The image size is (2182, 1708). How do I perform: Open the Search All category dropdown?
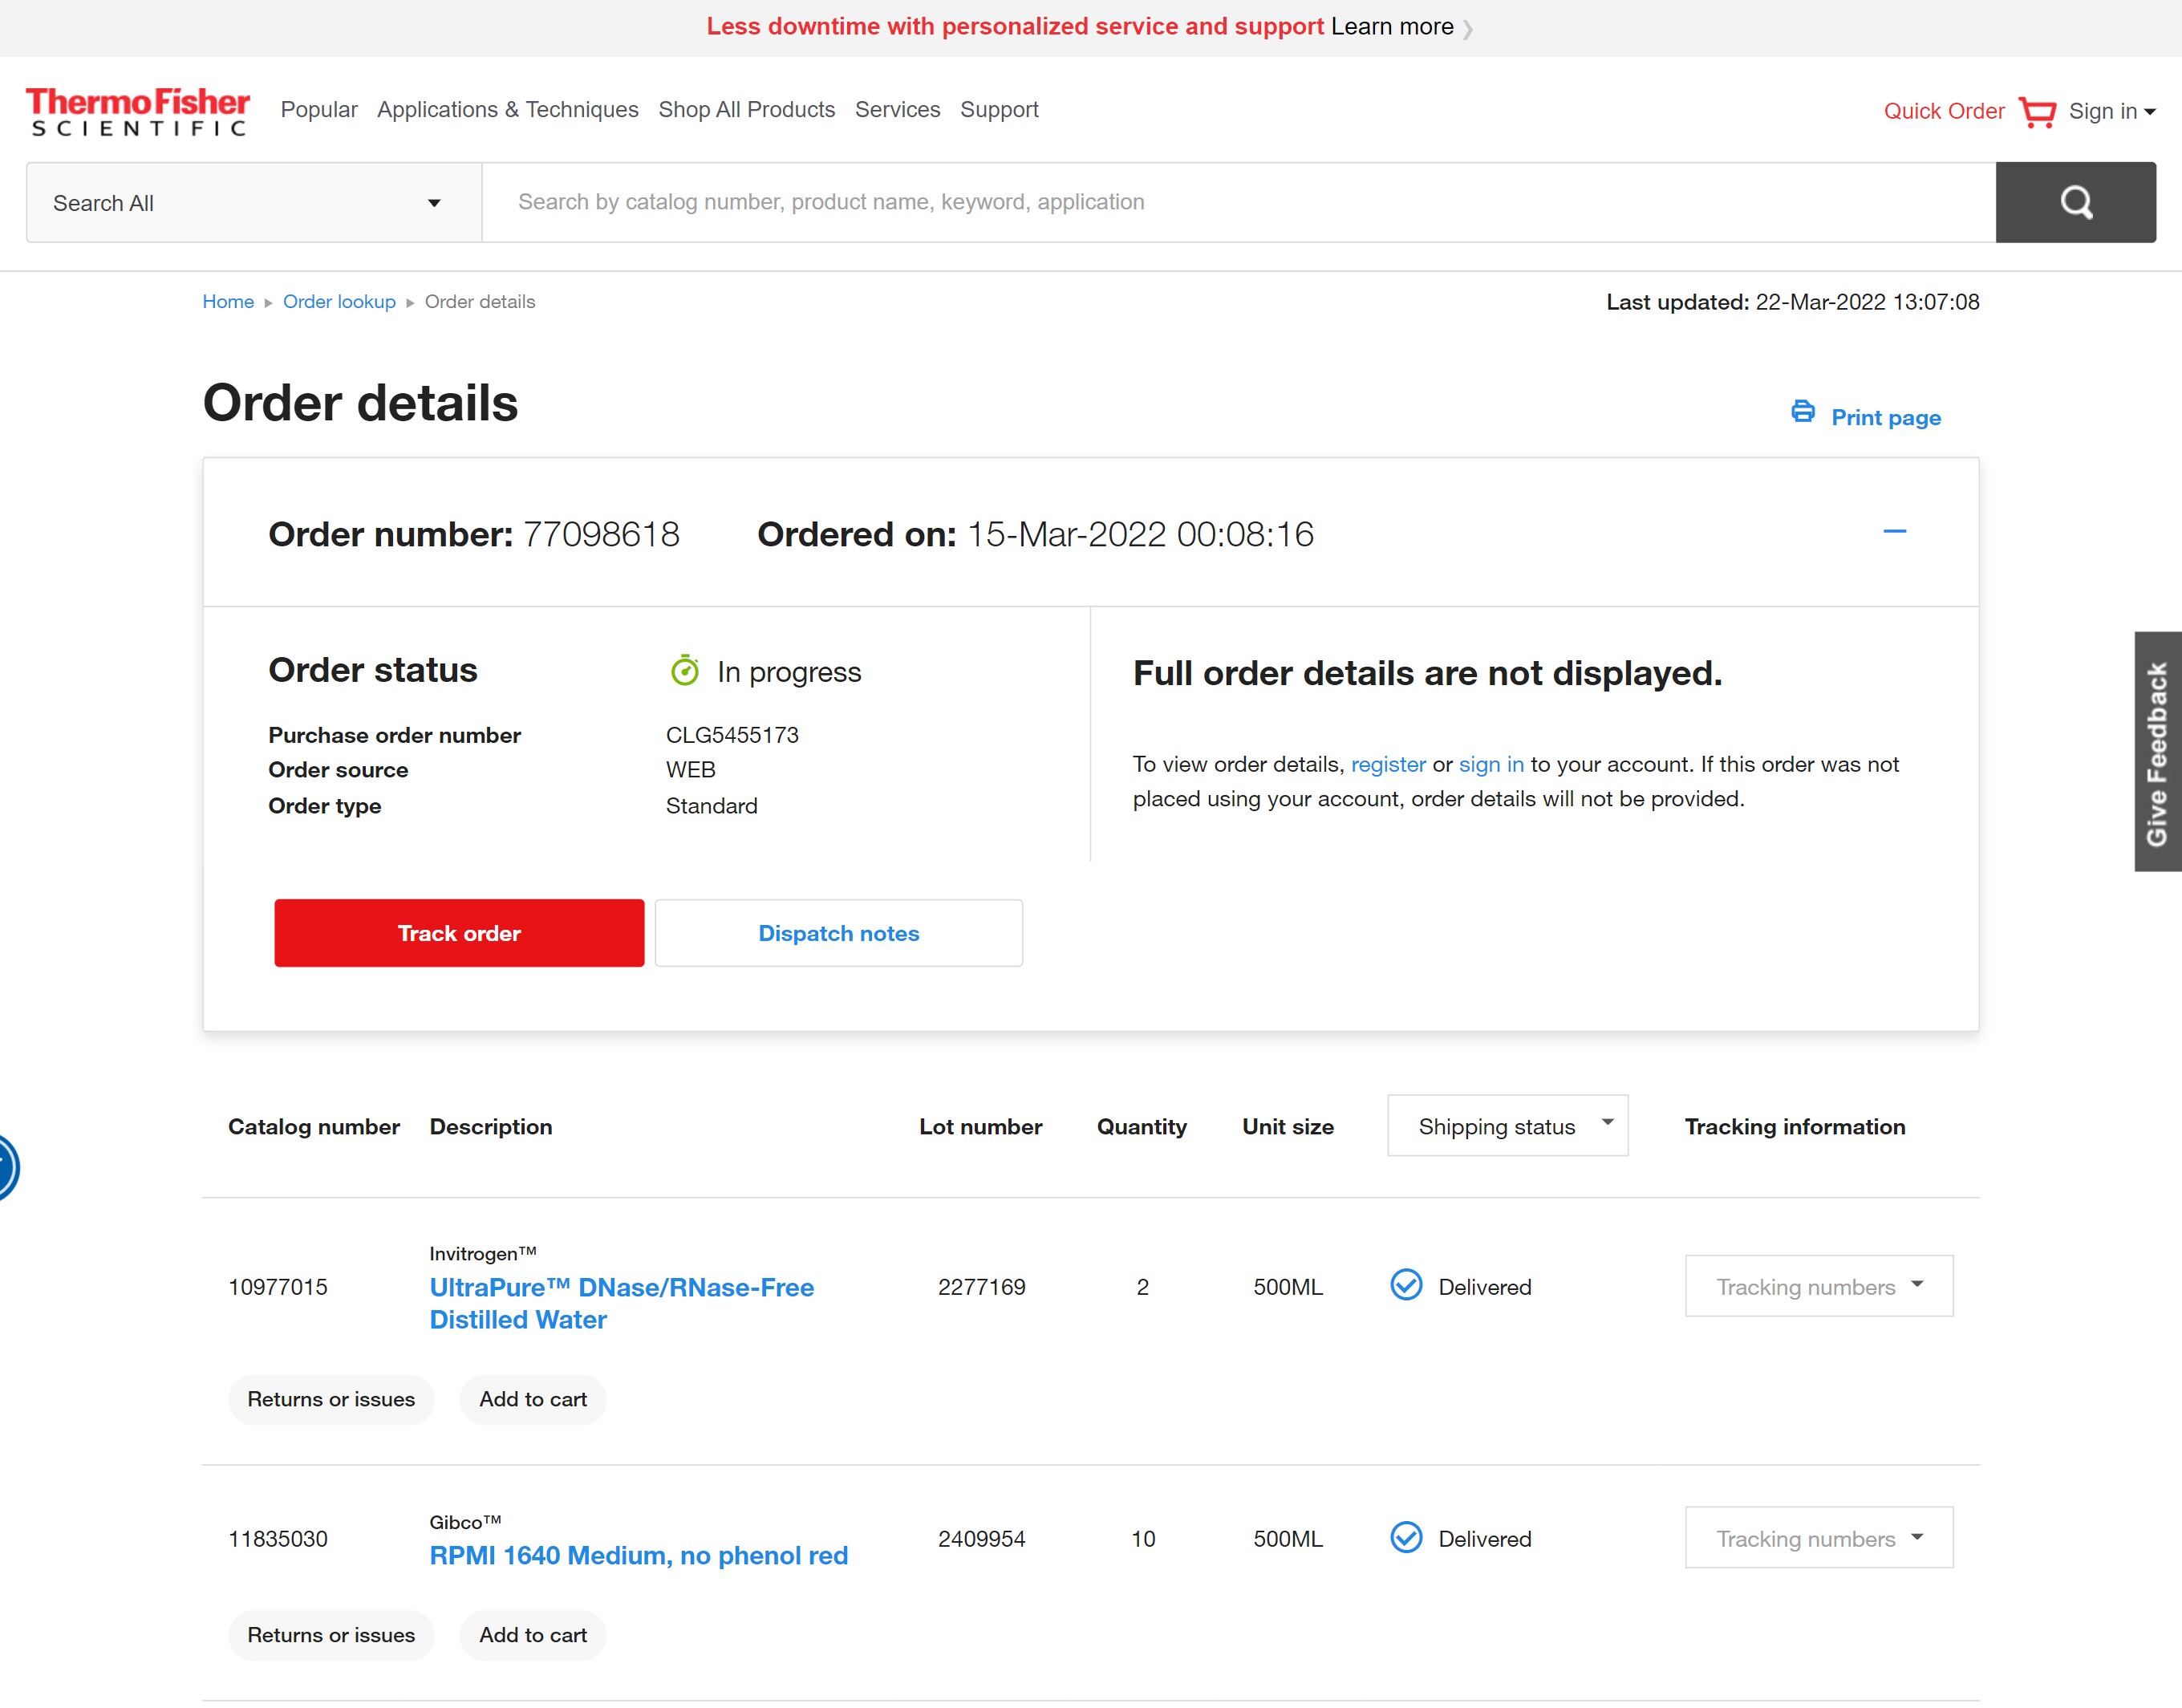254,203
